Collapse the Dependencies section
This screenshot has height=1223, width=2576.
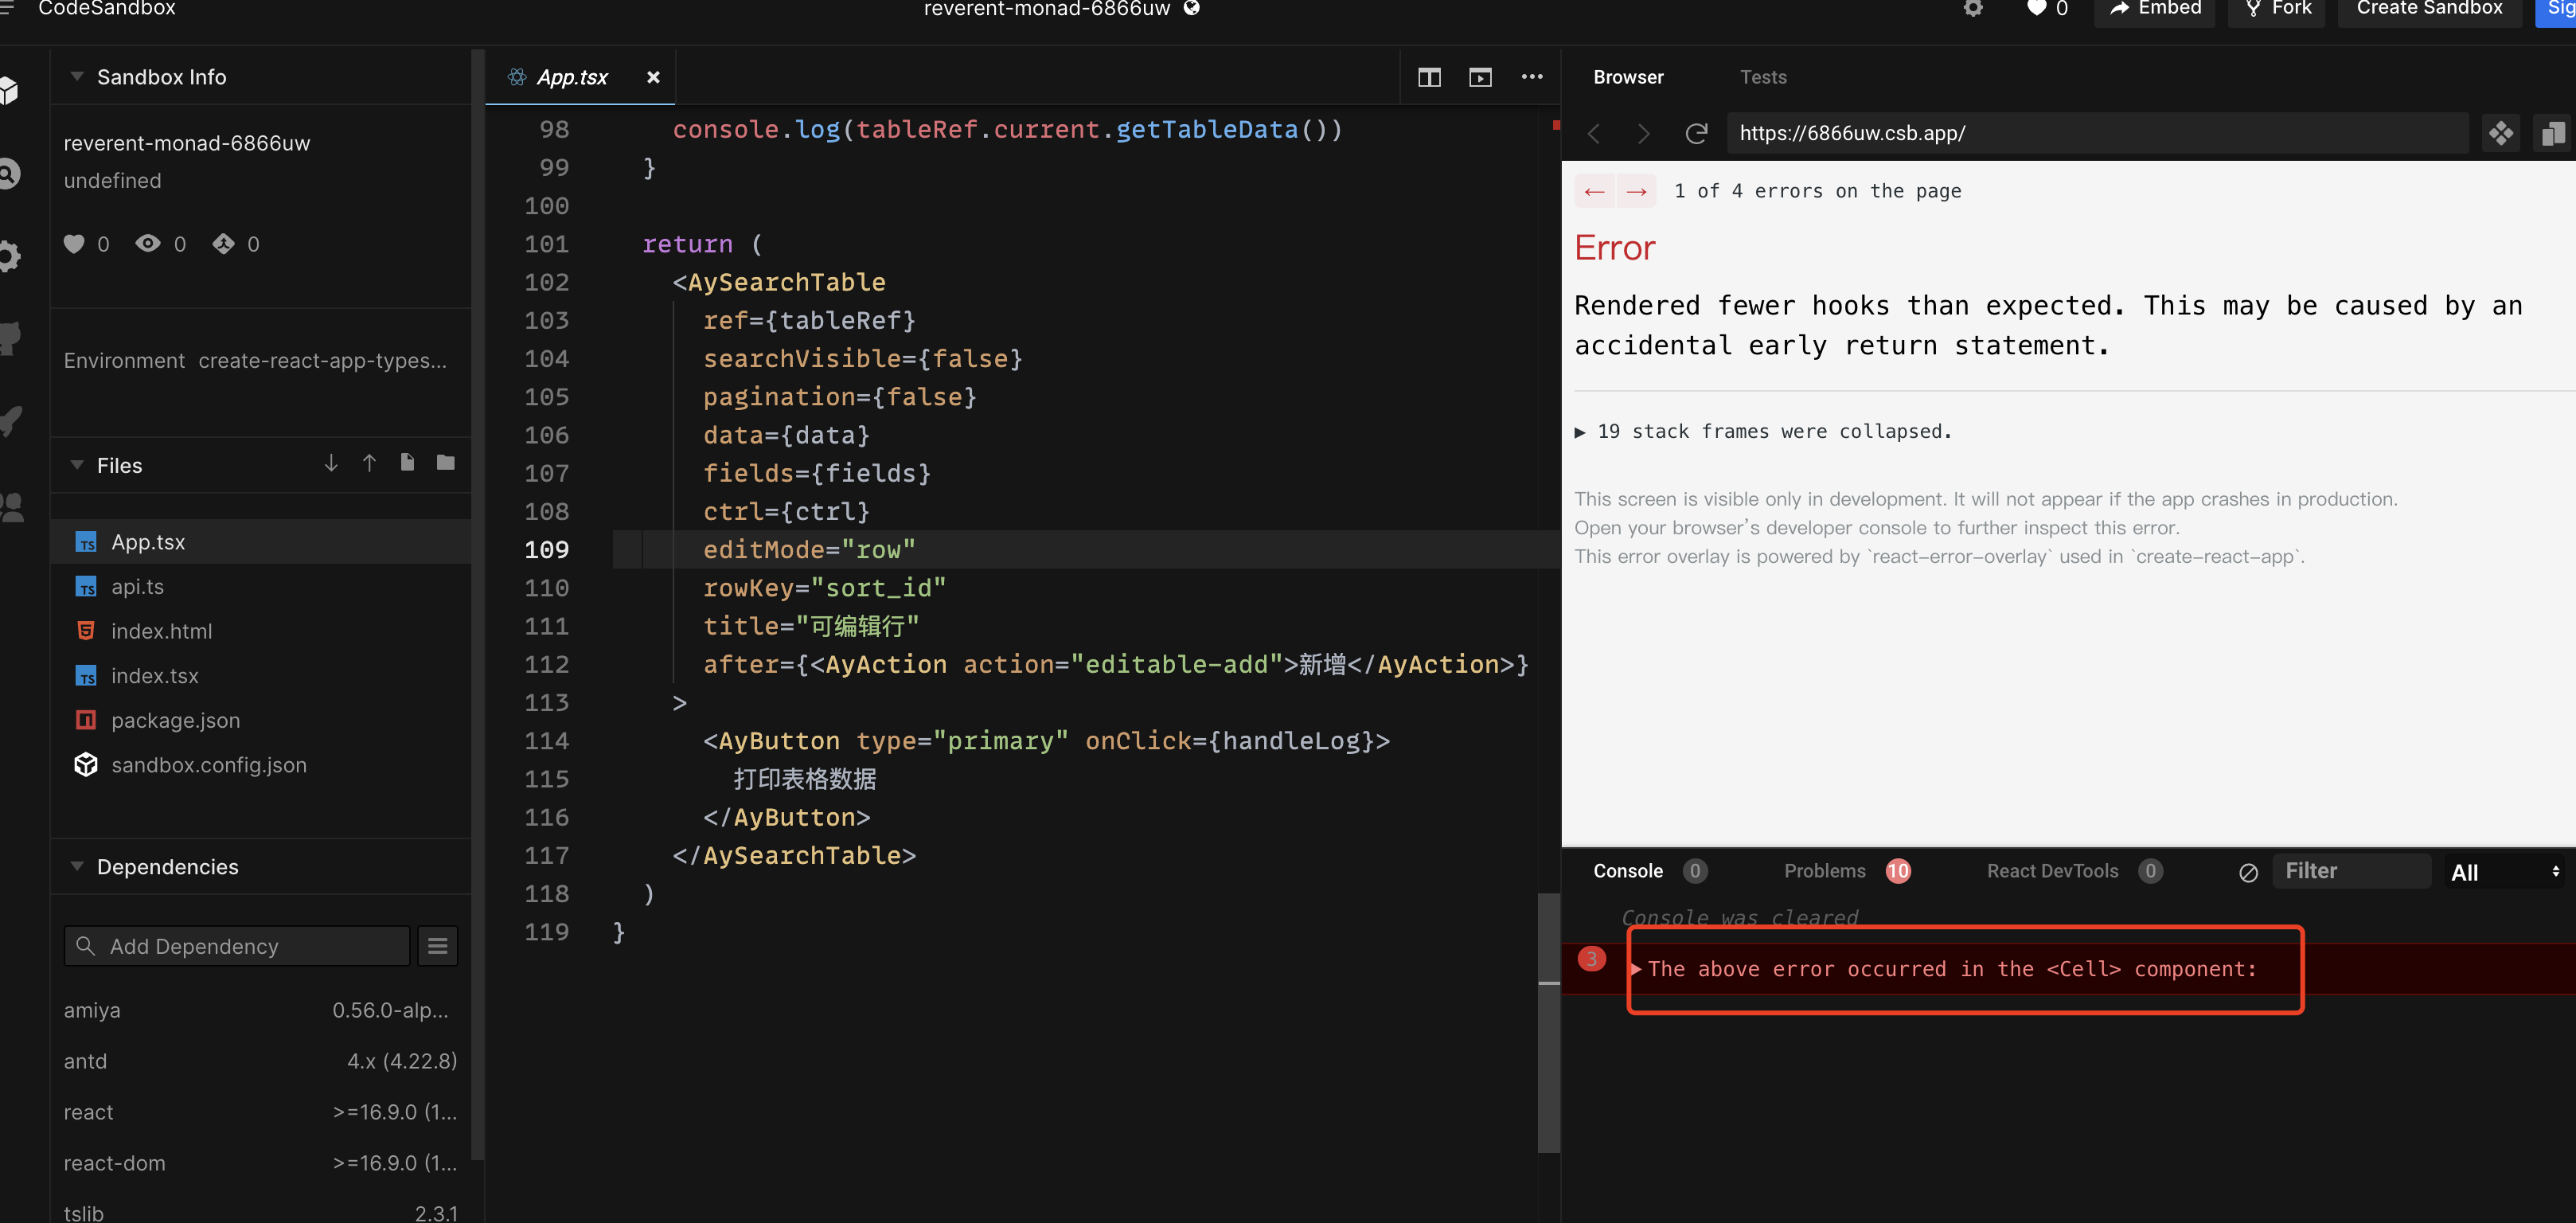tap(77, 866)
